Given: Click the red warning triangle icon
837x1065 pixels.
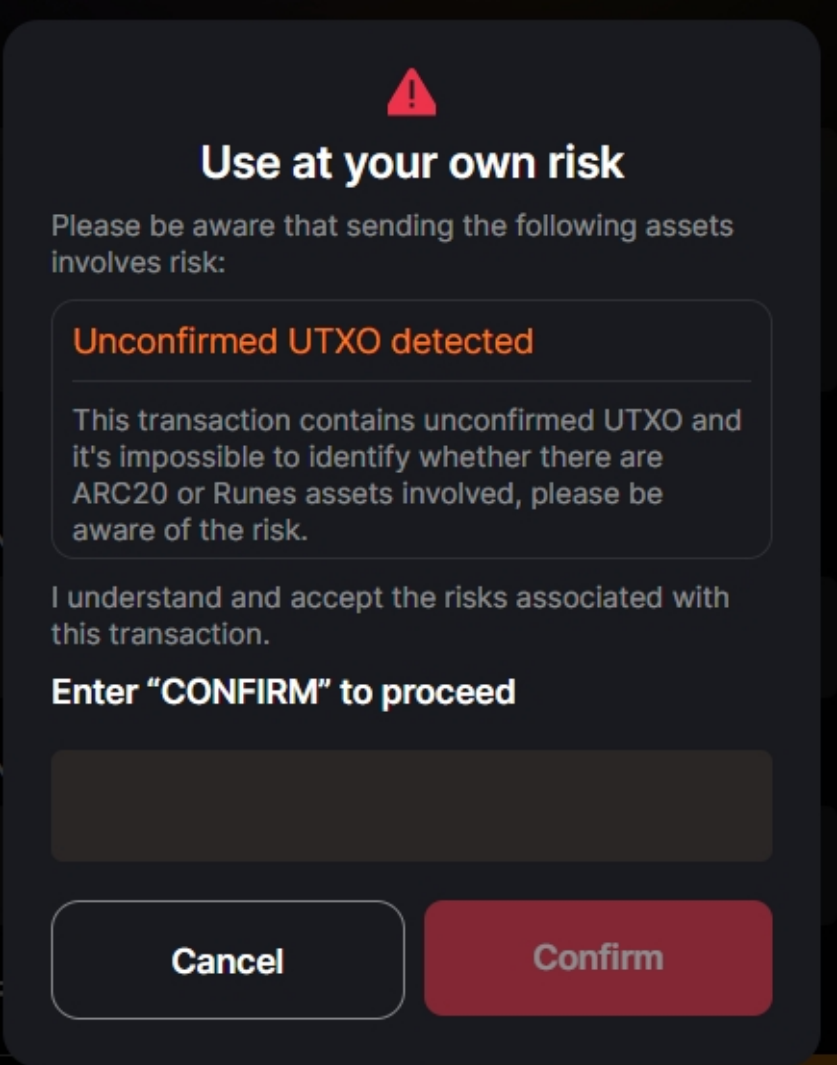Looking at the screenshot, I should pos(411,93).
